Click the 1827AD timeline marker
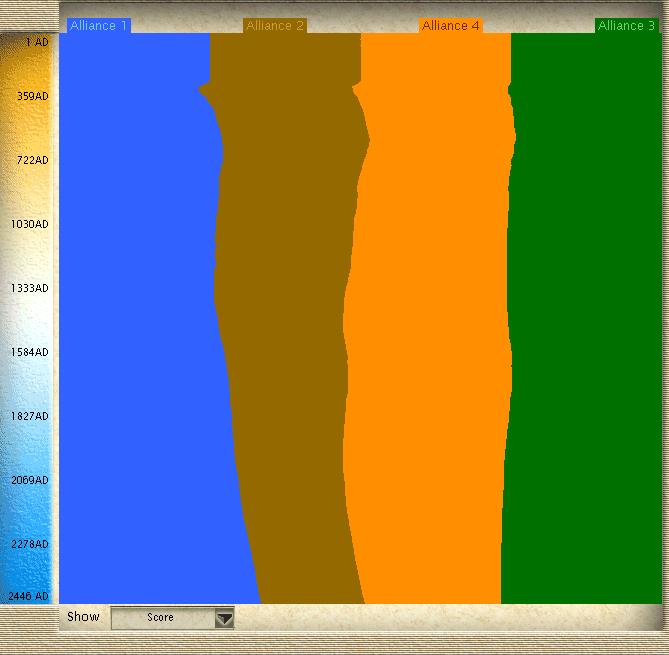This screenshot has height=655, width=669. pos(29,417)
